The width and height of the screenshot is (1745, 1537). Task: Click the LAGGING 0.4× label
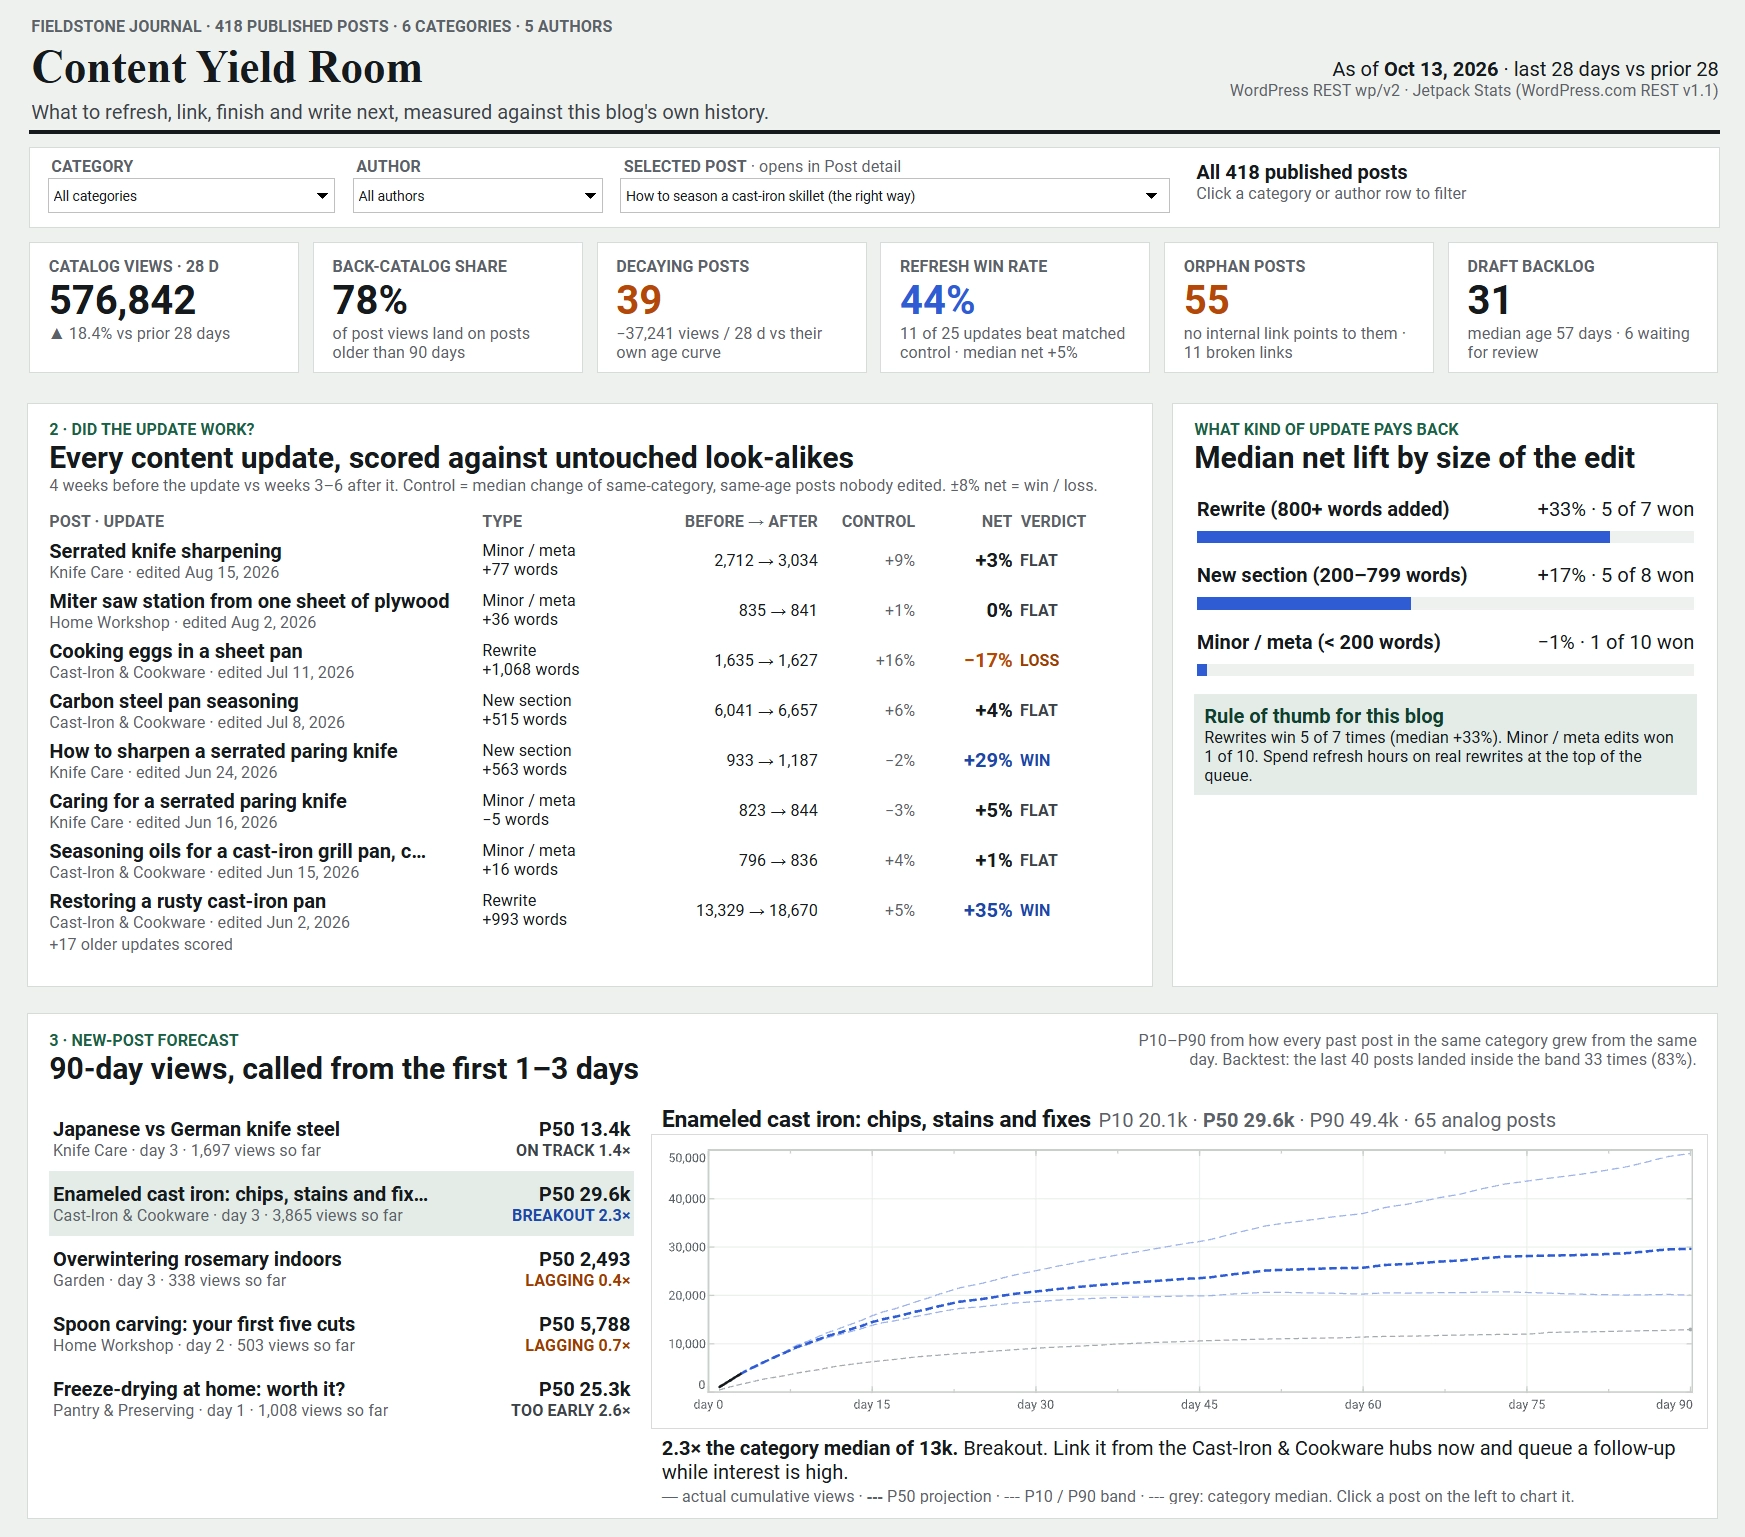(578, 1281)
